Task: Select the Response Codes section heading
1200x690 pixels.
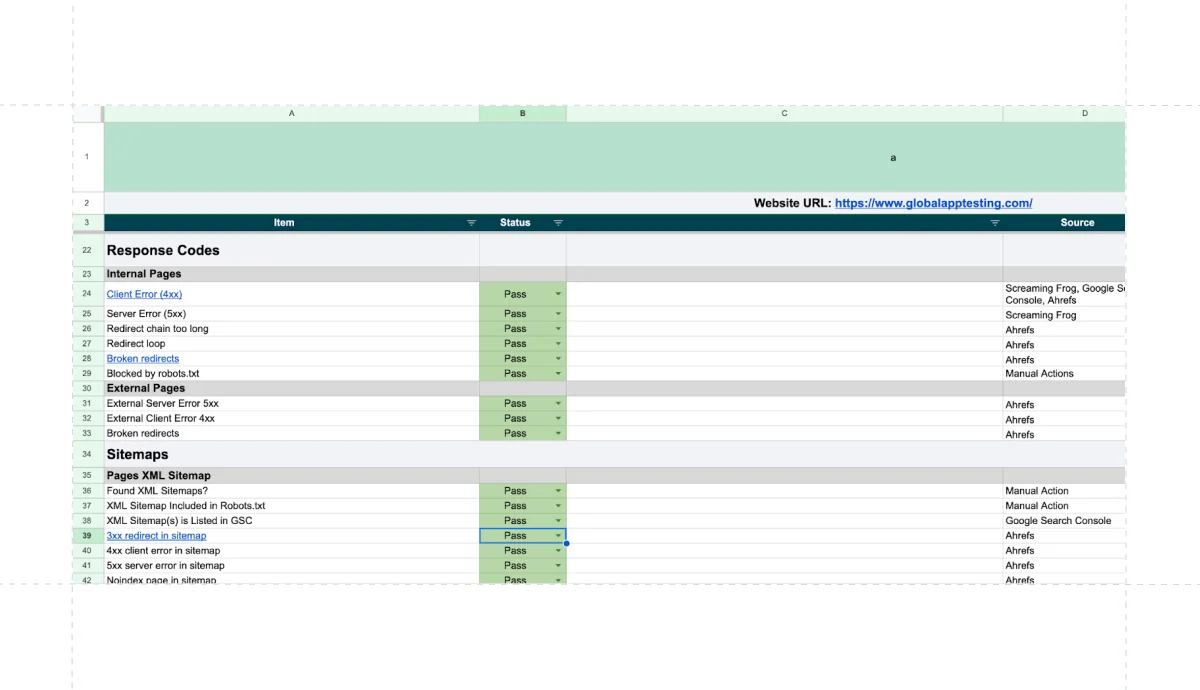Action: tap(292, 250)
